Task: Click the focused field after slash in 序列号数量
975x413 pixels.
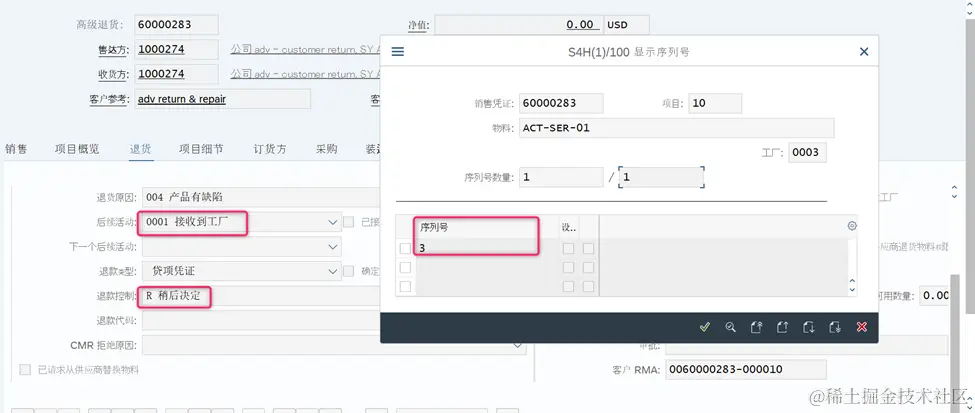Action: coord(662,177)
